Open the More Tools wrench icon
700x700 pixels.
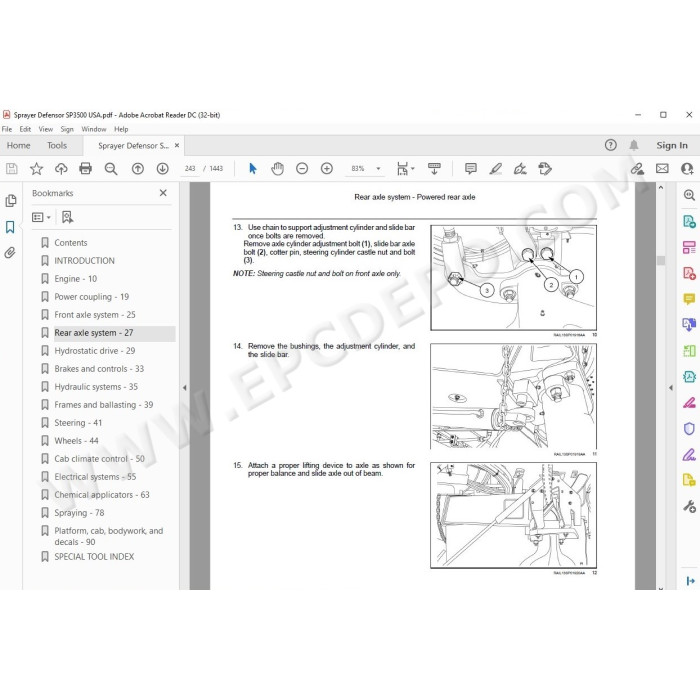click(689, 506)
